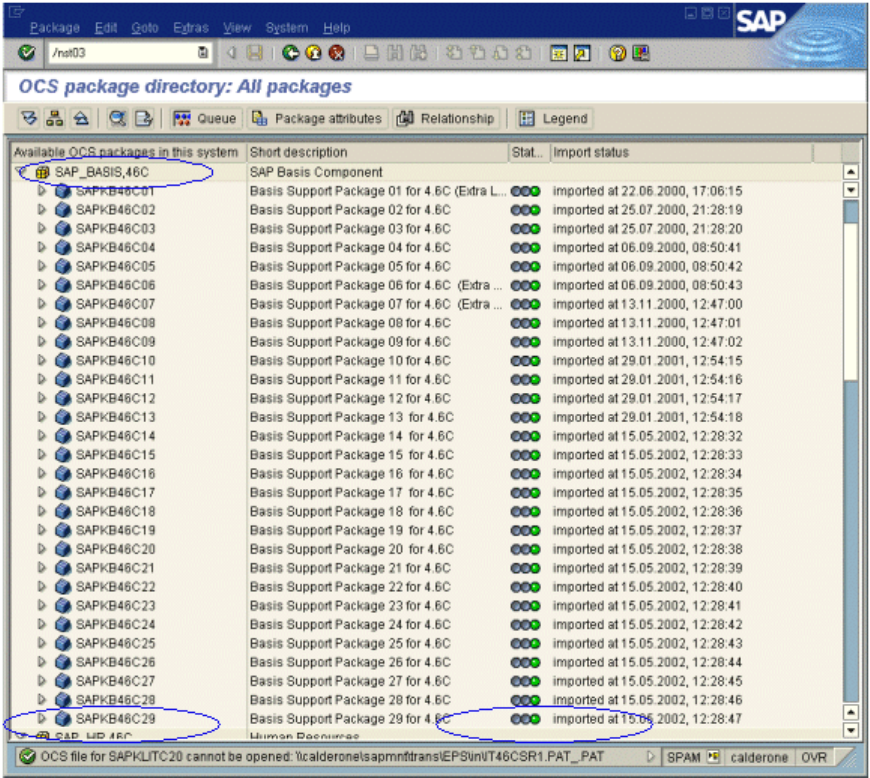Click the Stat... column header
The height and width of the screenshot is (778, 870).
click(x=529, y=152)
